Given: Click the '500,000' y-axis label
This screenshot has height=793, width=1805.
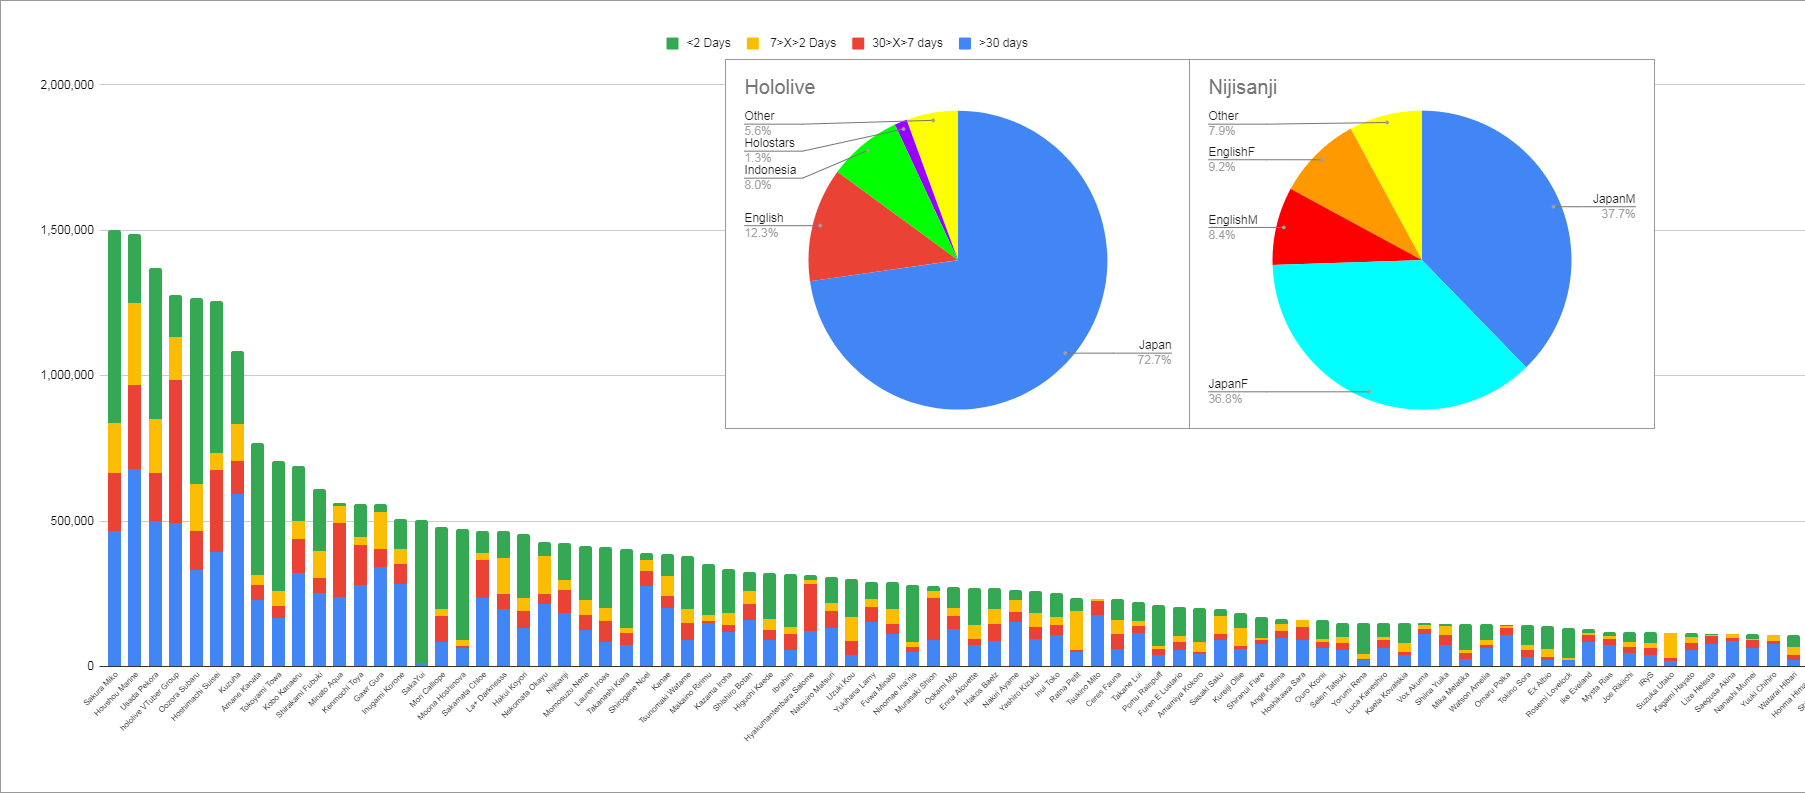Looking at the screenshot, I should pos(71,521).
